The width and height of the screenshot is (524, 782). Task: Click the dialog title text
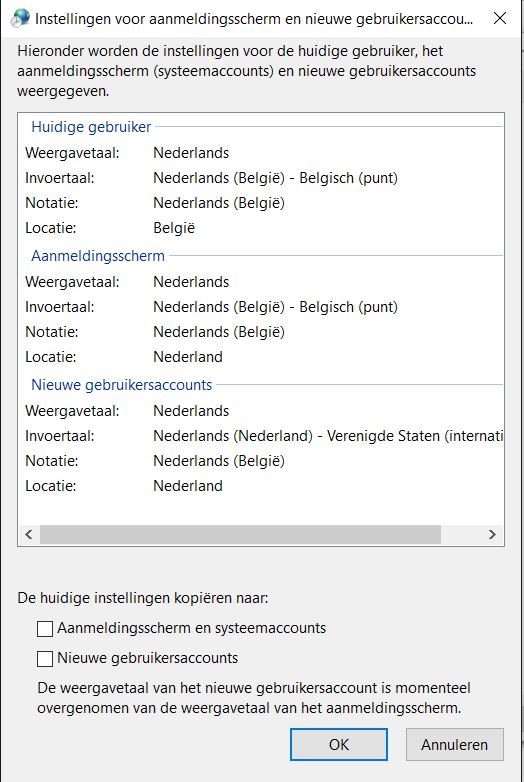[254, 19]
